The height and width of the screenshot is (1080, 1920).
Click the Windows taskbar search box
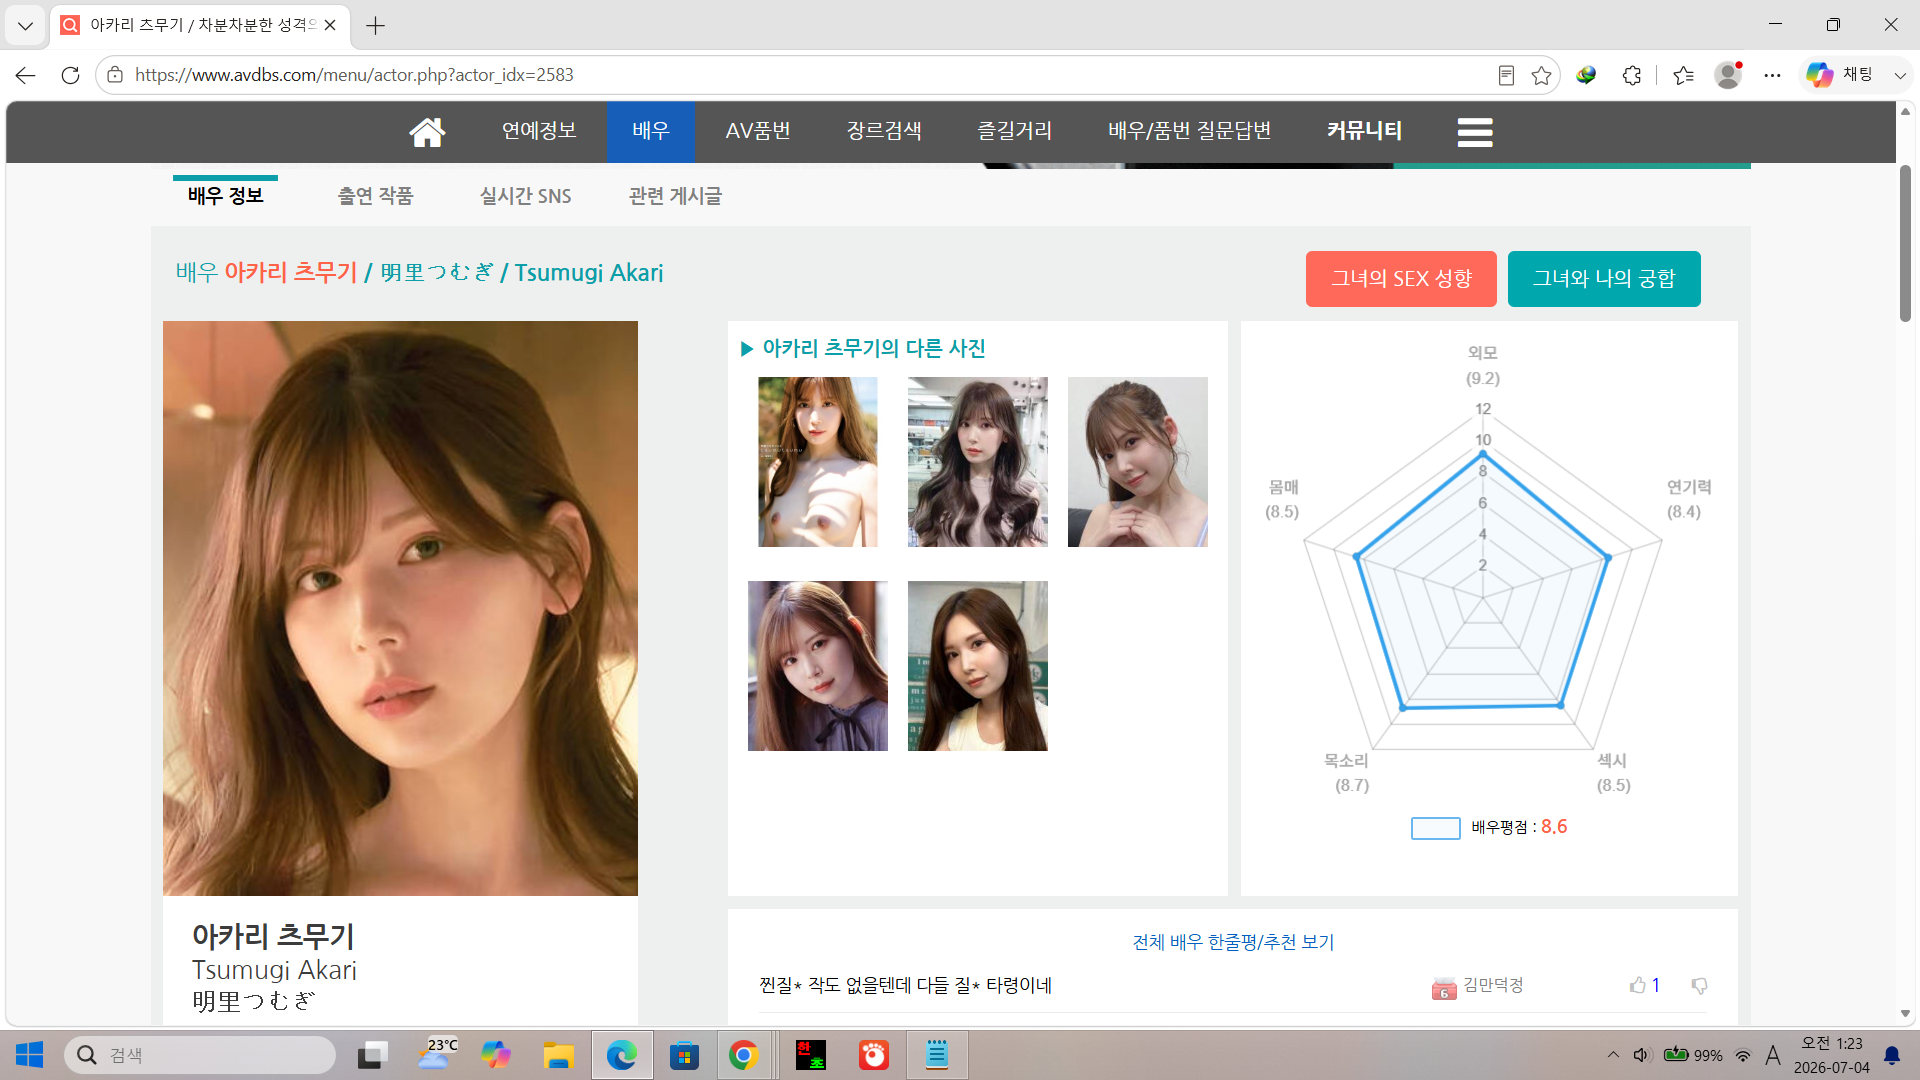click(x=200, y=1055)
